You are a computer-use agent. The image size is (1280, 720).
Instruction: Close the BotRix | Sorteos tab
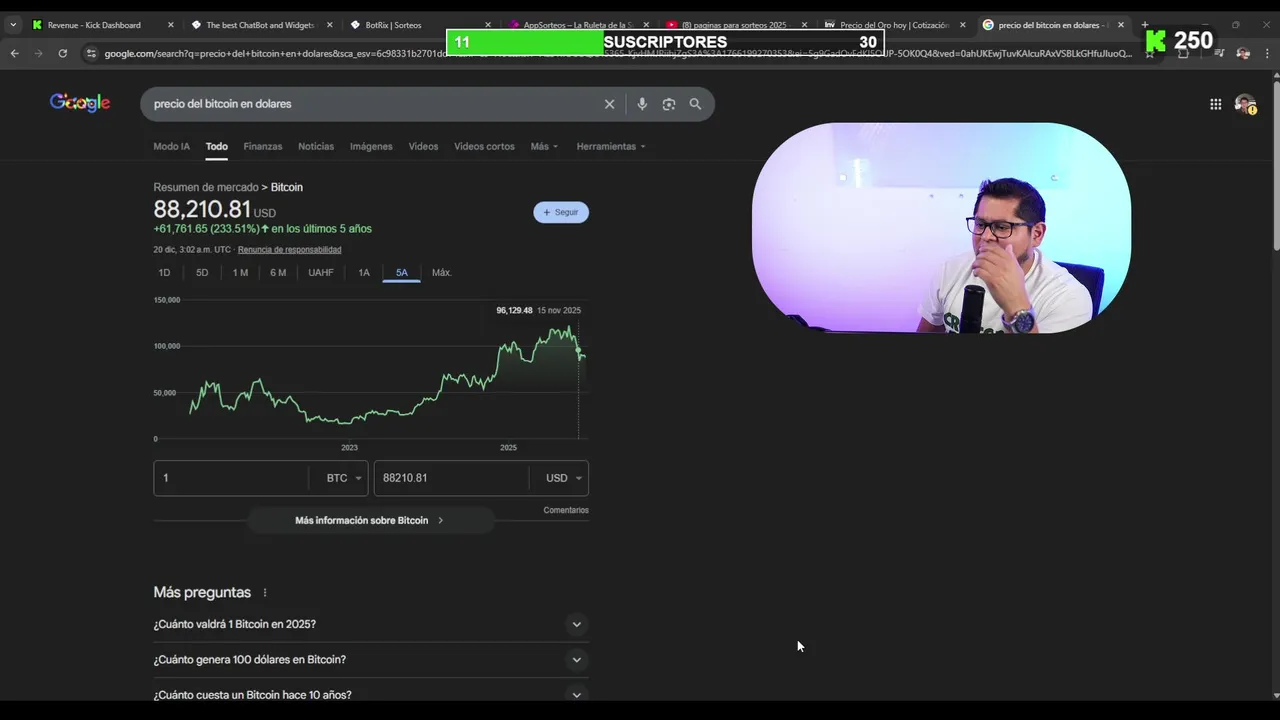(488, 25)
